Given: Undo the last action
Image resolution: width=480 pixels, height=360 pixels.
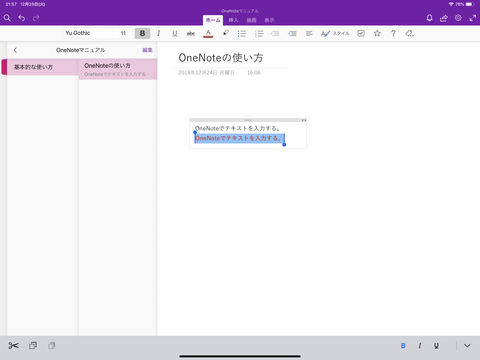Looking at the screenshot, I should pyautogui.click(x=22, y=18).
